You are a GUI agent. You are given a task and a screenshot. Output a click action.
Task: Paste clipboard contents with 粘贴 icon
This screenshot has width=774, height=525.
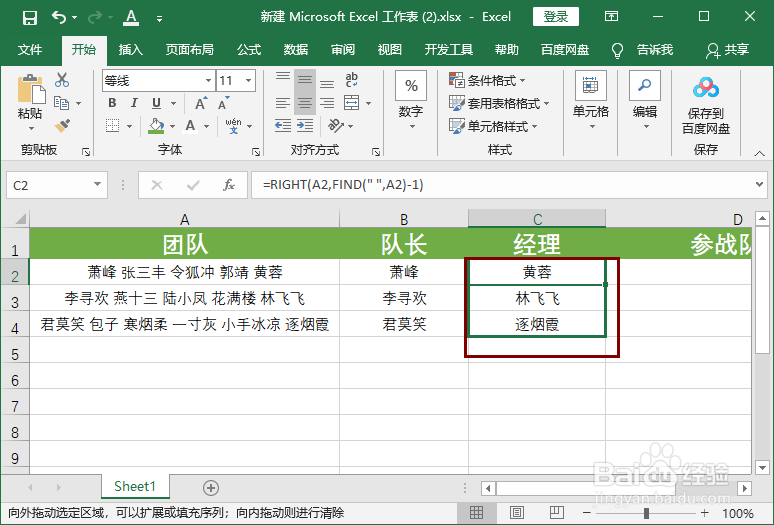(30, 90)
